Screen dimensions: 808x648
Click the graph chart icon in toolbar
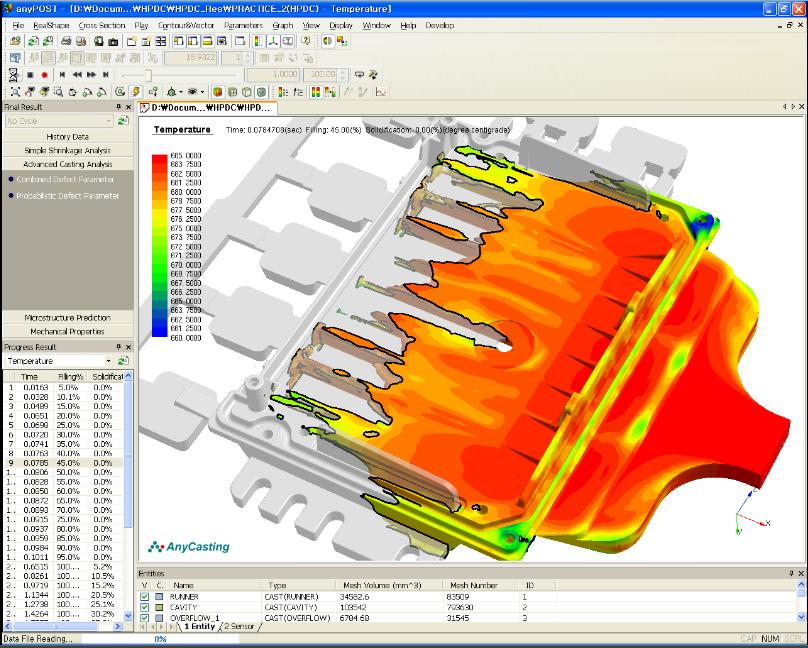(381, 92)
